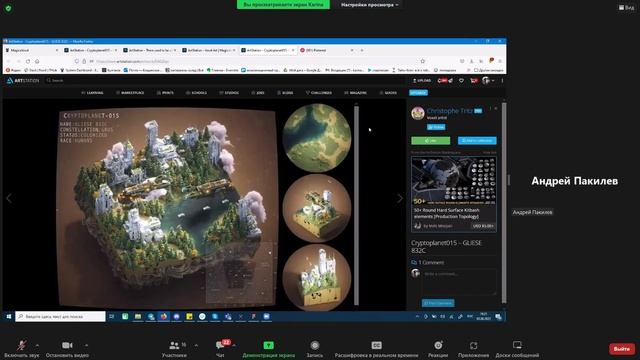Click the ArtStation Upload button
640x360 pixels.
click(422, 80)
